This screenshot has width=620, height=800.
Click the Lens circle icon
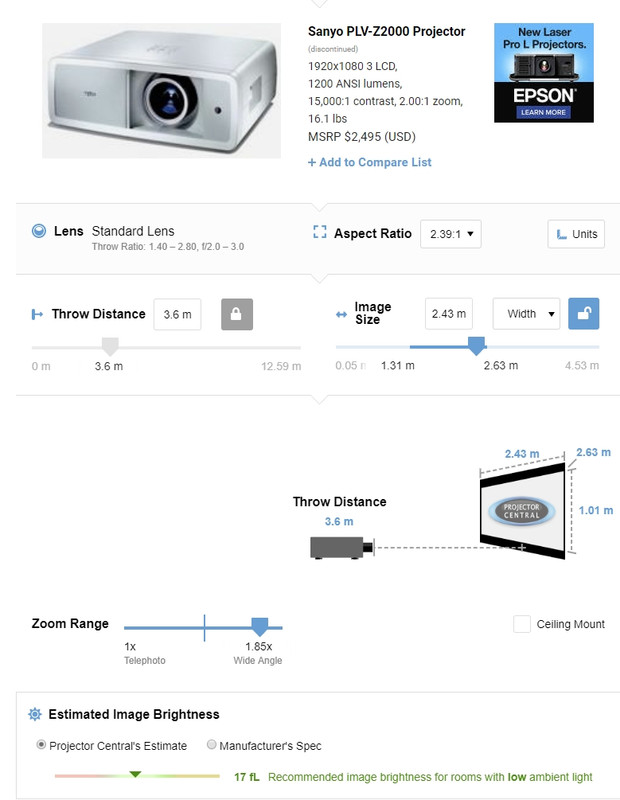(39, 231)
